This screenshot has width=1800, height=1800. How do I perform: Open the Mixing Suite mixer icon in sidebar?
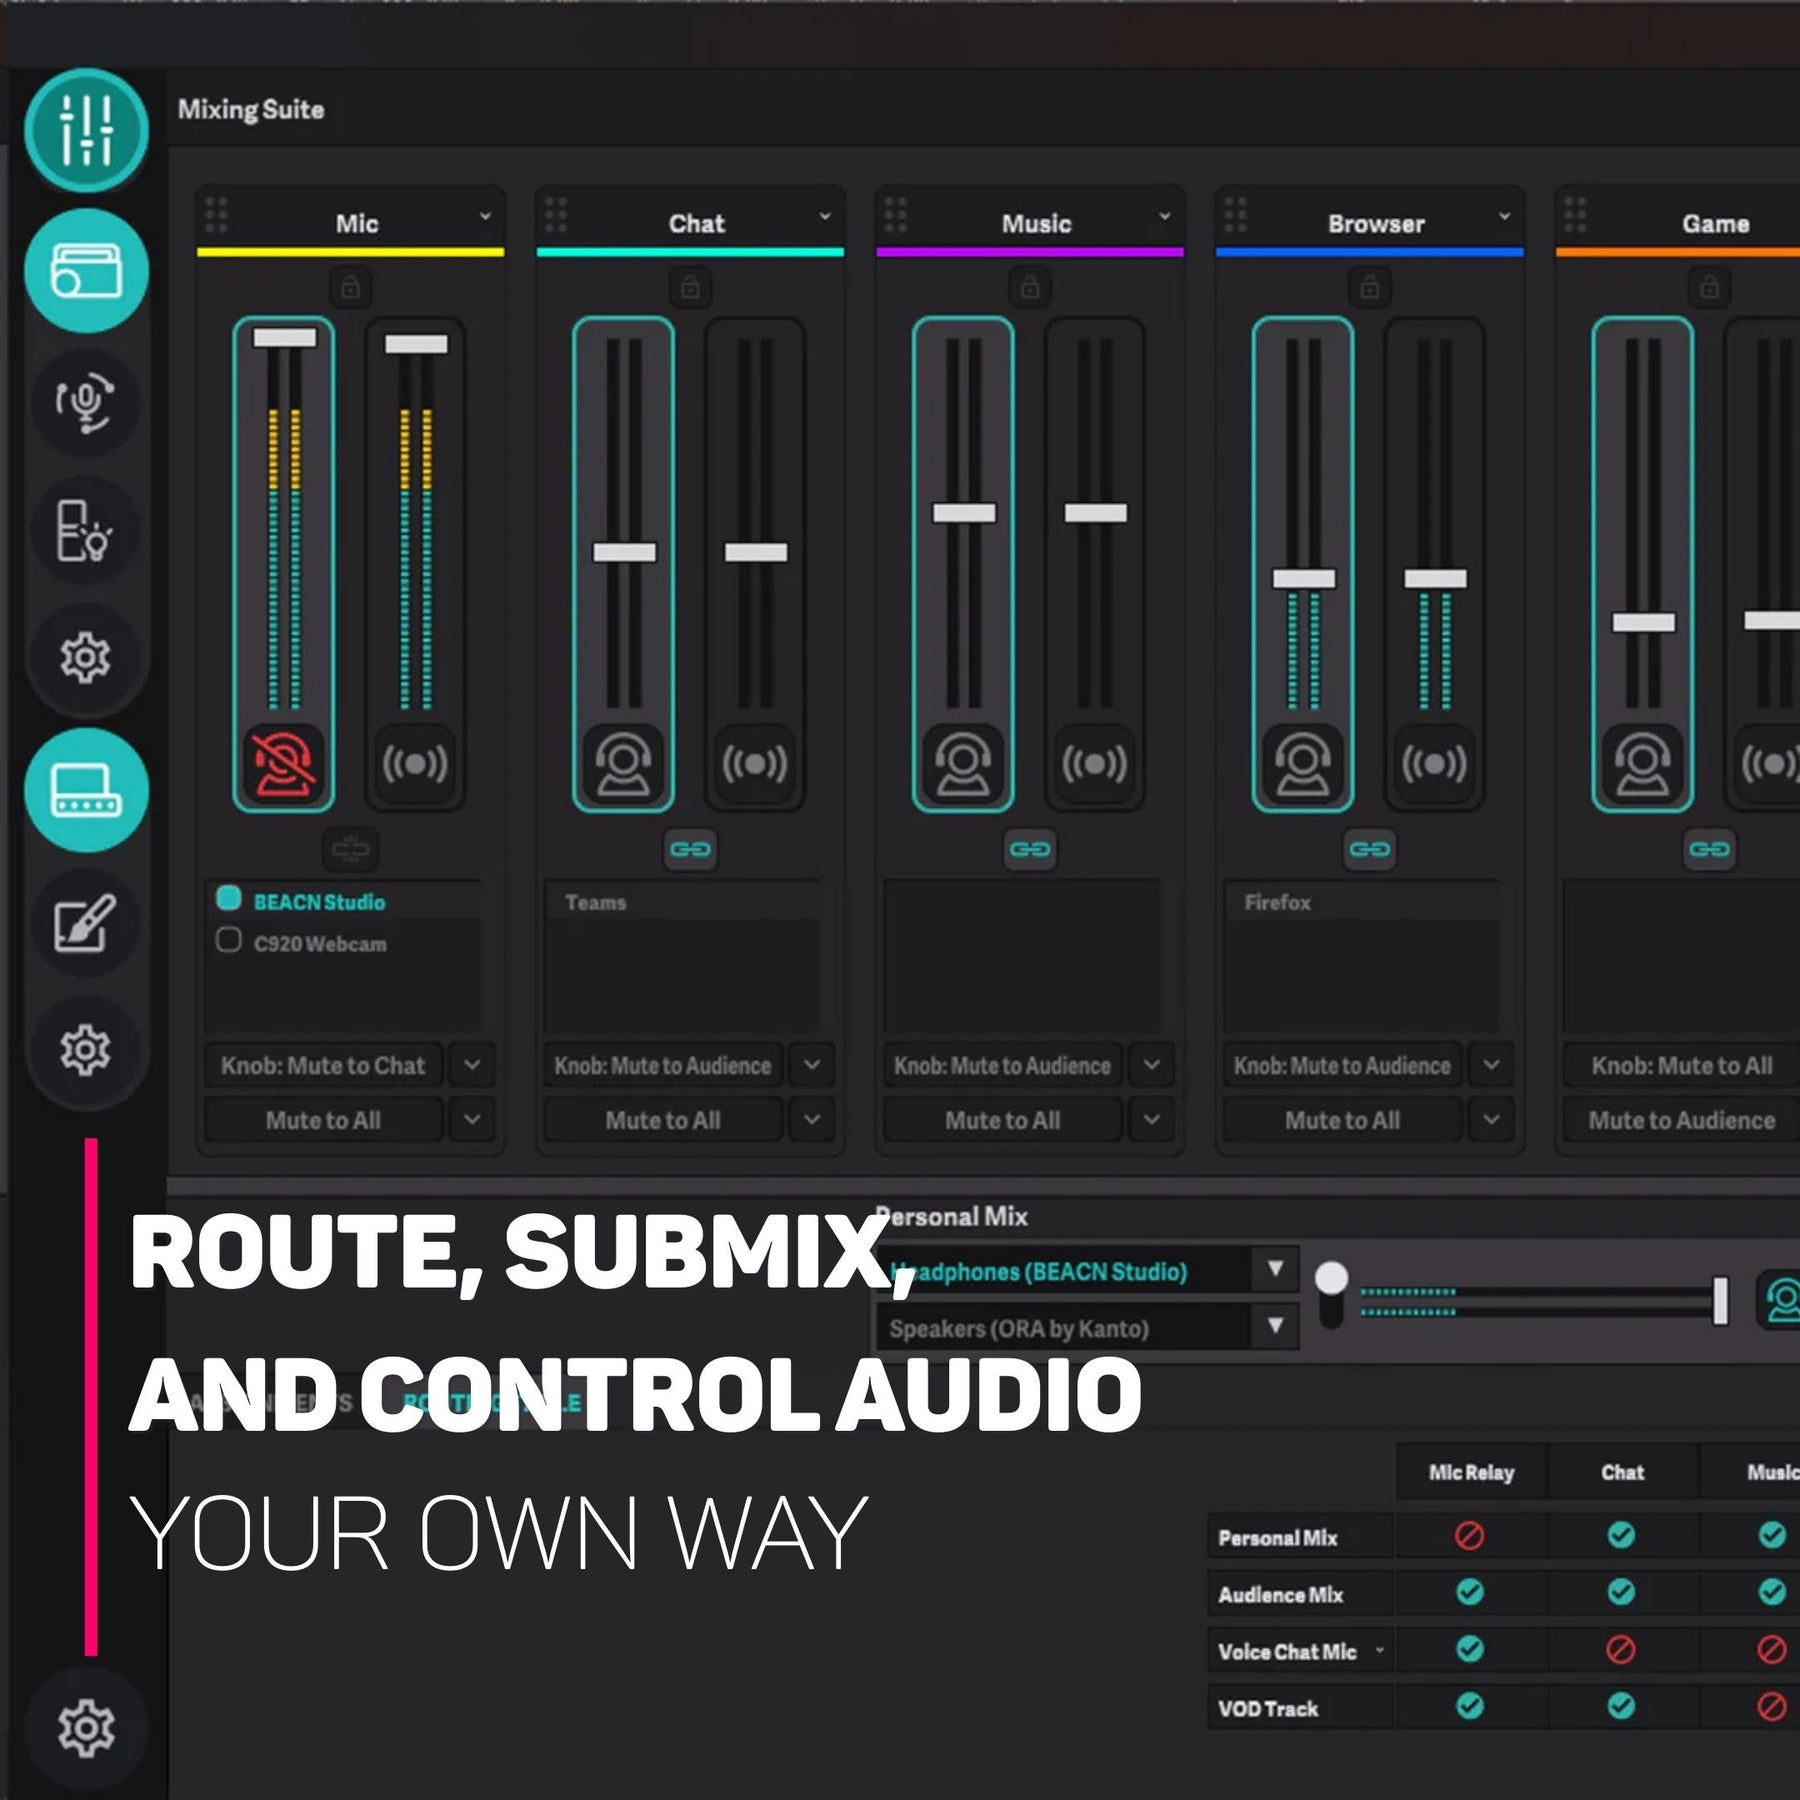[x=86, y=131]
